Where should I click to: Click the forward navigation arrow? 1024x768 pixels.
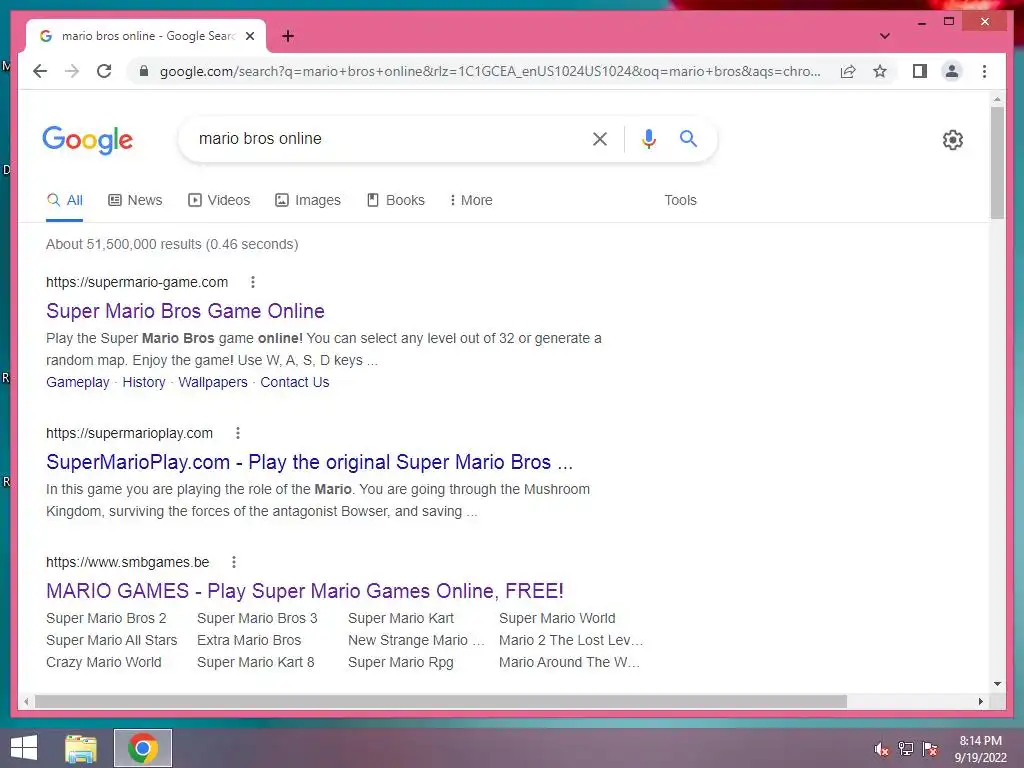tap(72, 71)
